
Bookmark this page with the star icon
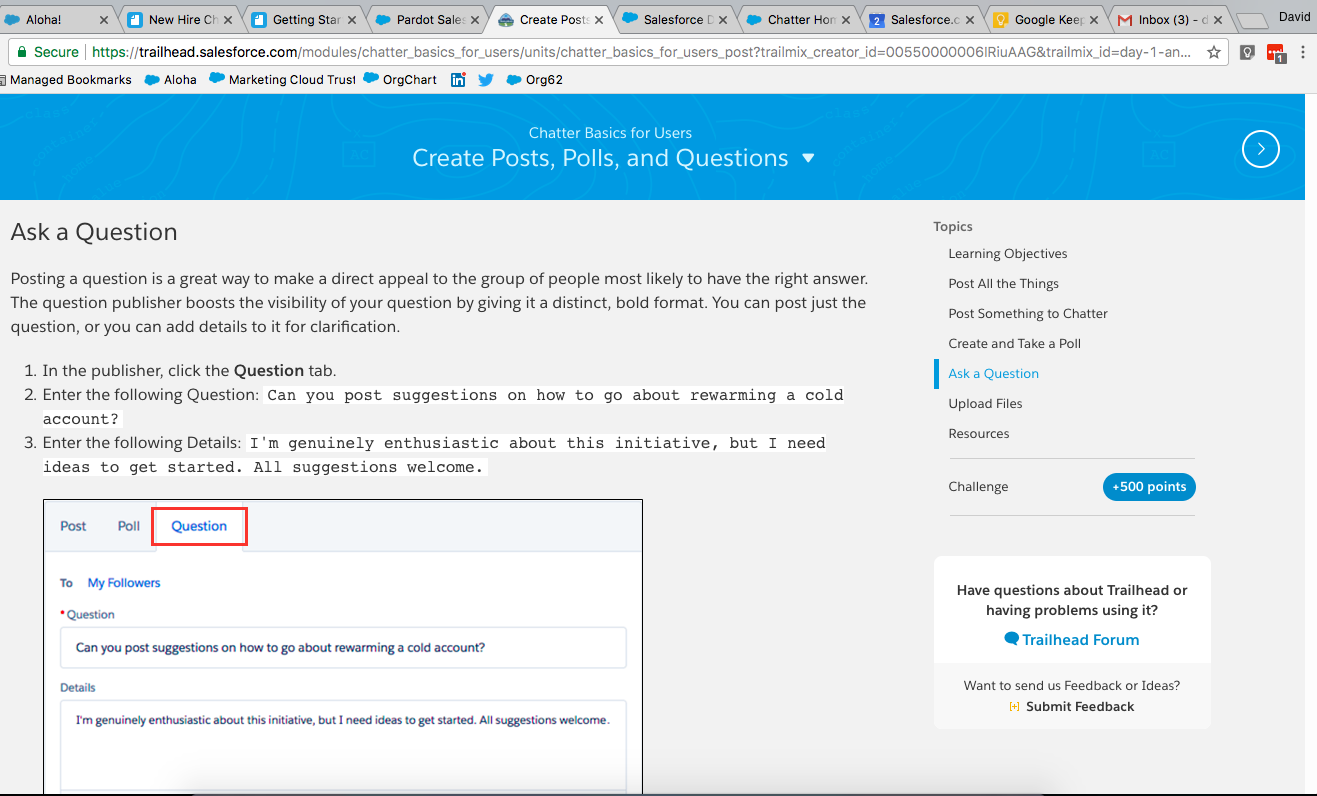coord(1213,52)
